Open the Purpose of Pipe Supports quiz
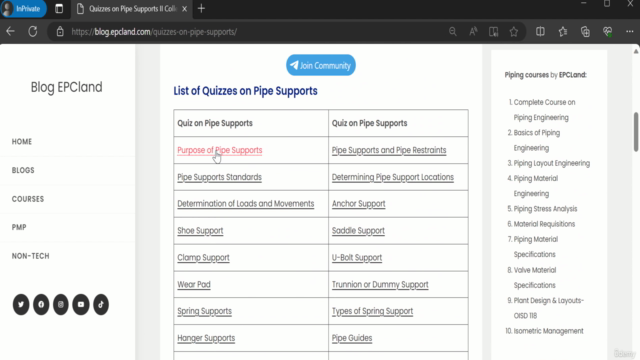The image size is (640, 360). pyautogui.click(x=220, y=150)
